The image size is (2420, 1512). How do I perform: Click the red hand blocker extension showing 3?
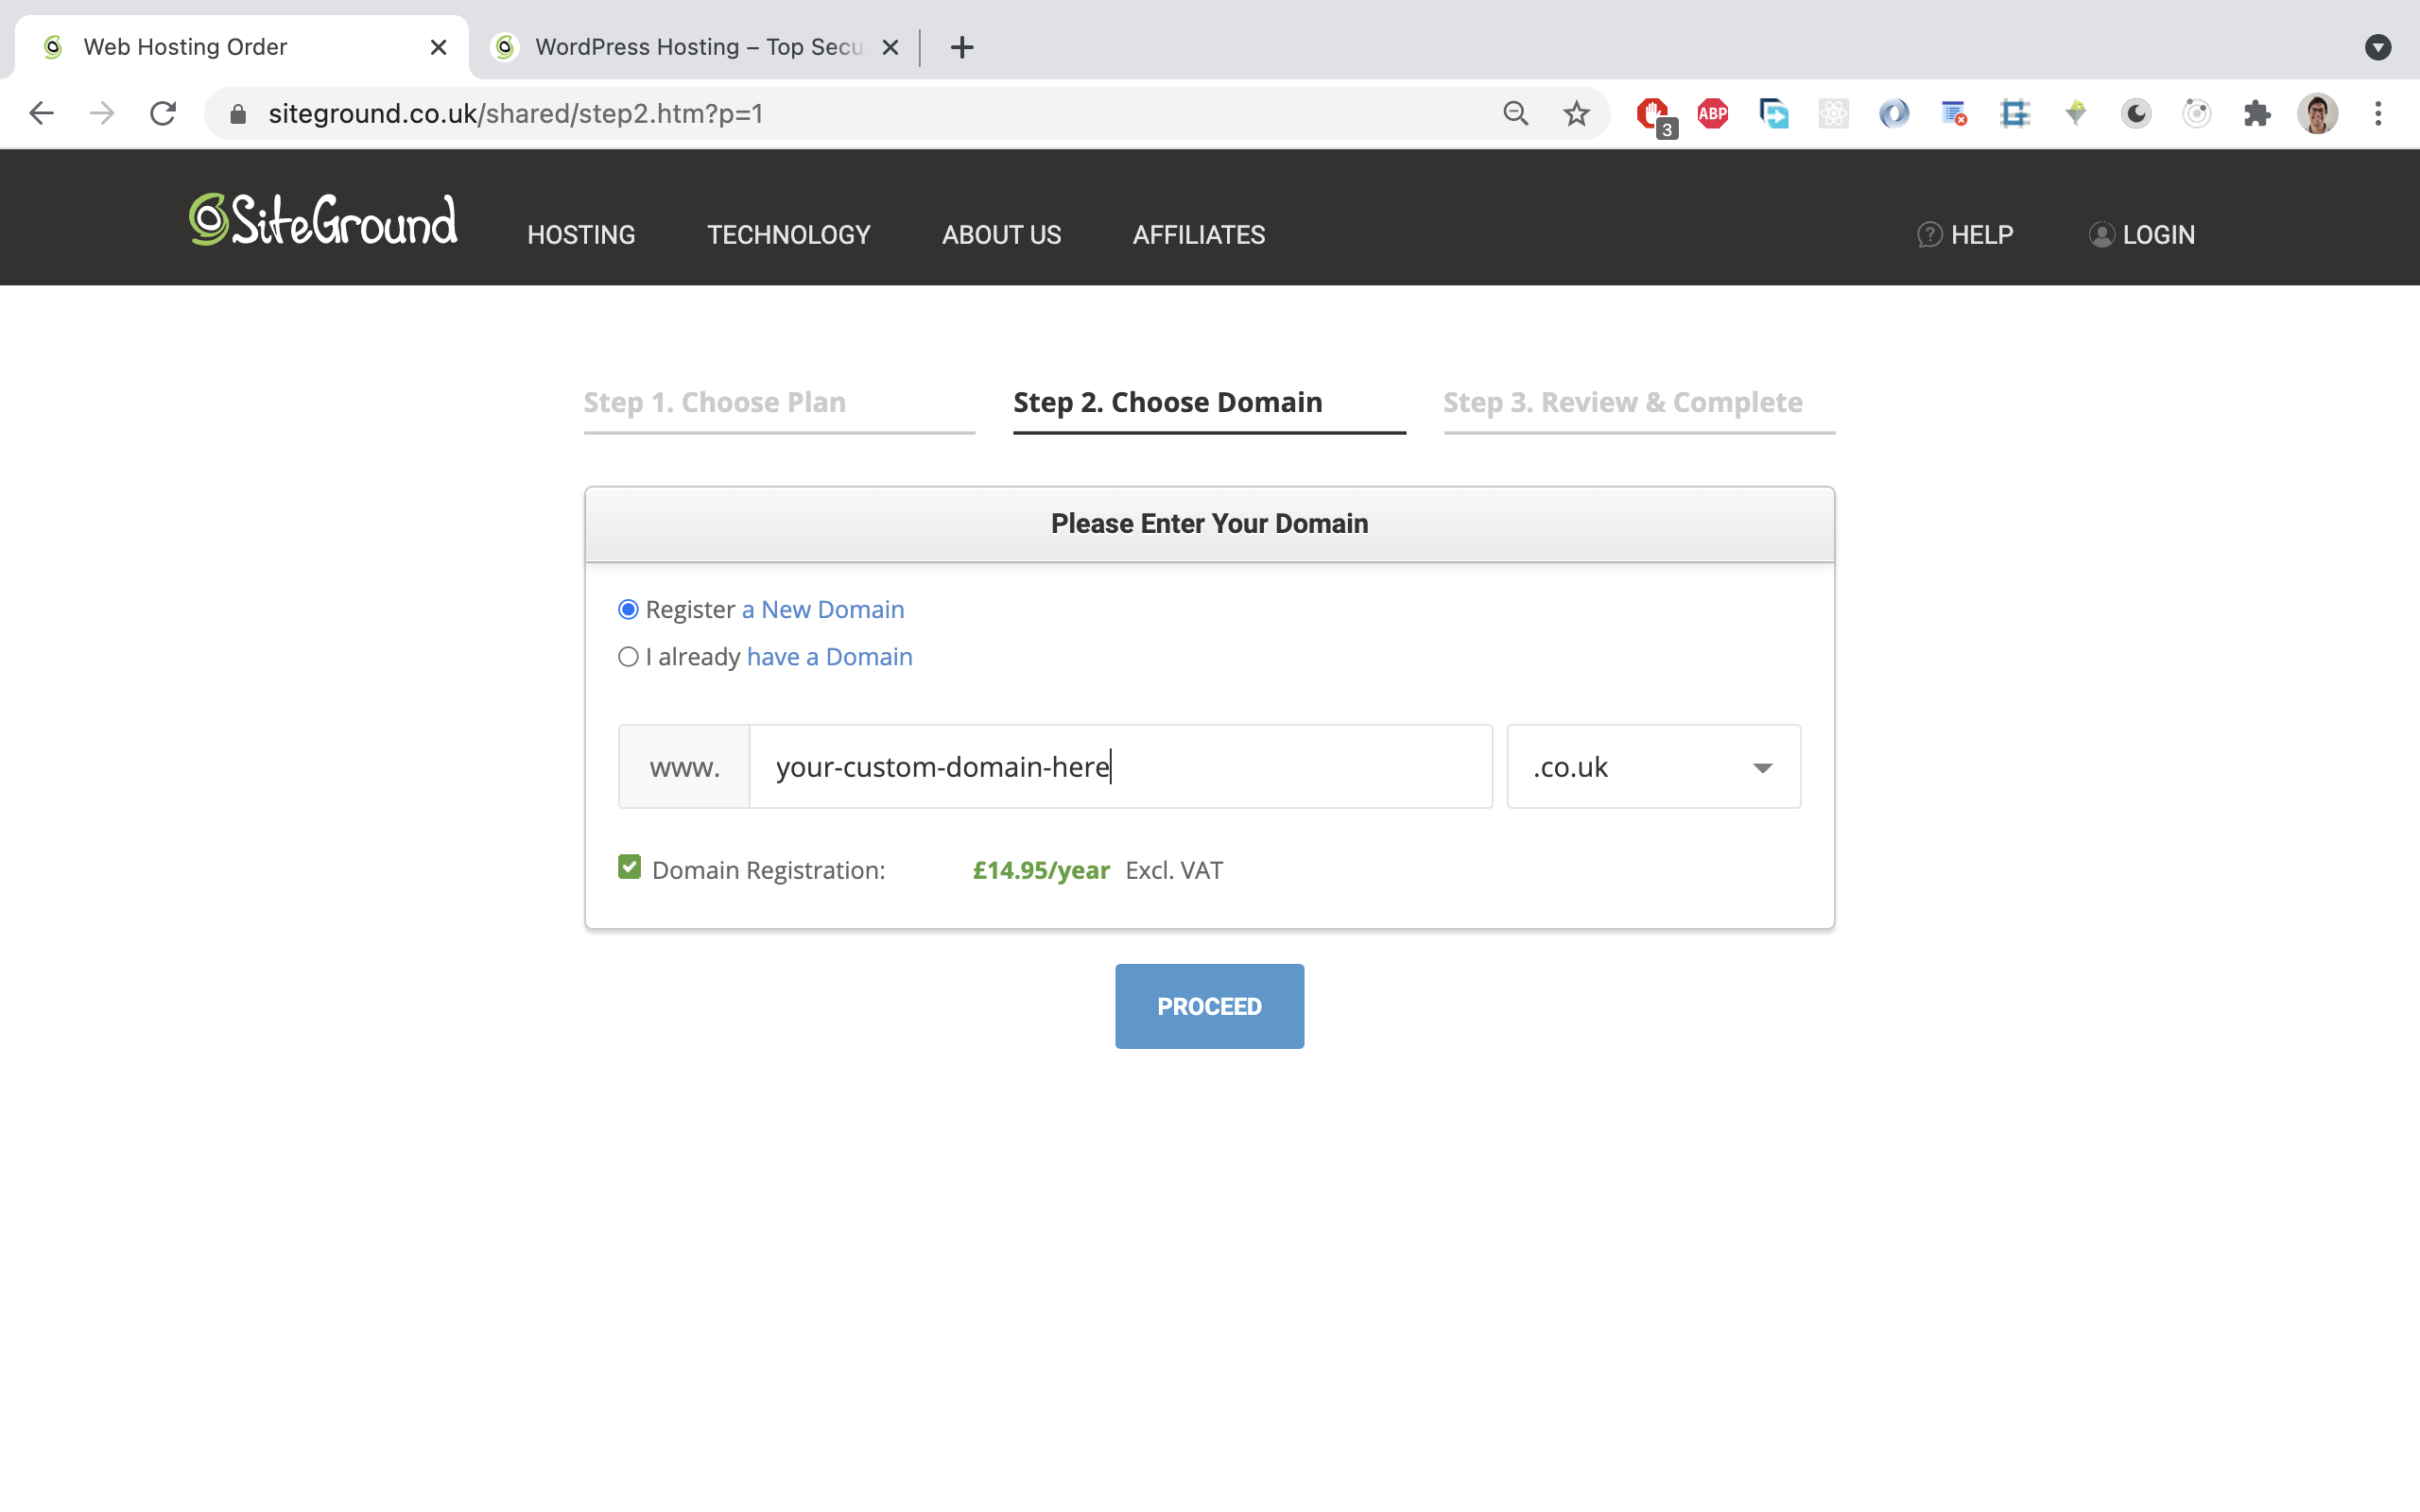click(x=1651, y=113)
